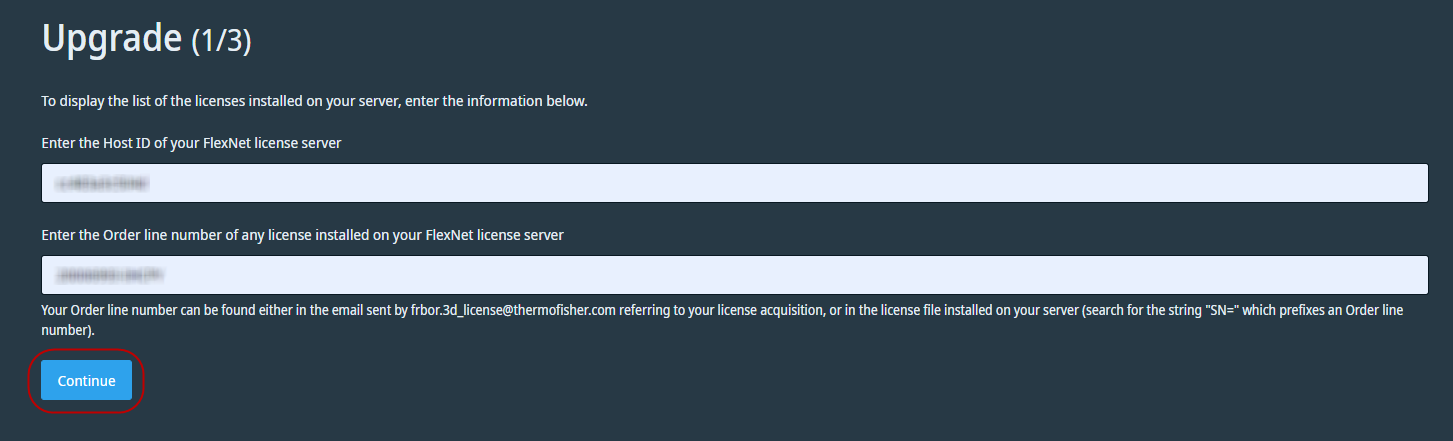Click the word "FlexNet" in Host ID label
The height and width of the screenshot is (441, 1453).
pyautogui.click(x=225, y=143)
